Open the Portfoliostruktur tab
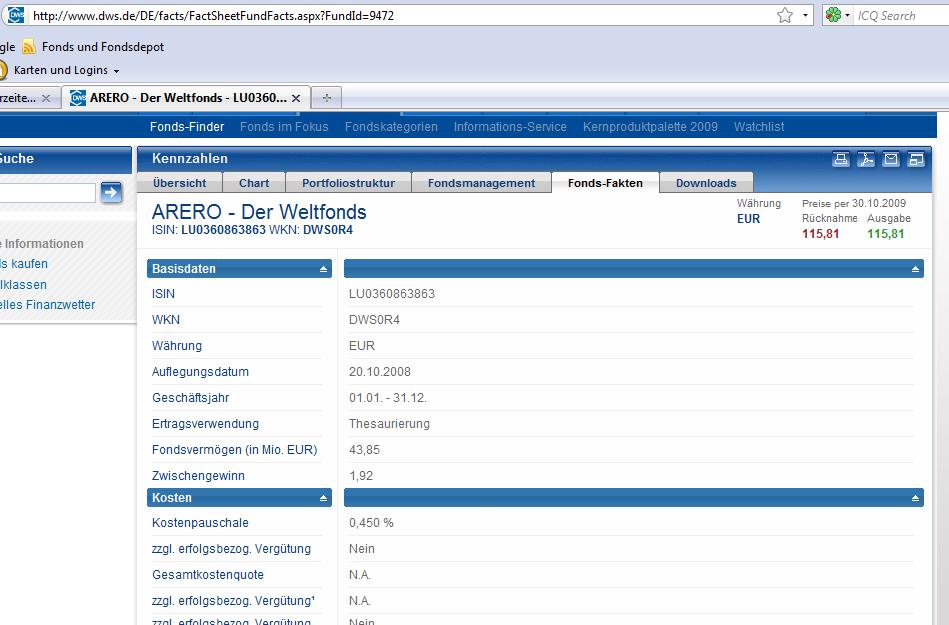The image size is (949, 625). point(349,183)
